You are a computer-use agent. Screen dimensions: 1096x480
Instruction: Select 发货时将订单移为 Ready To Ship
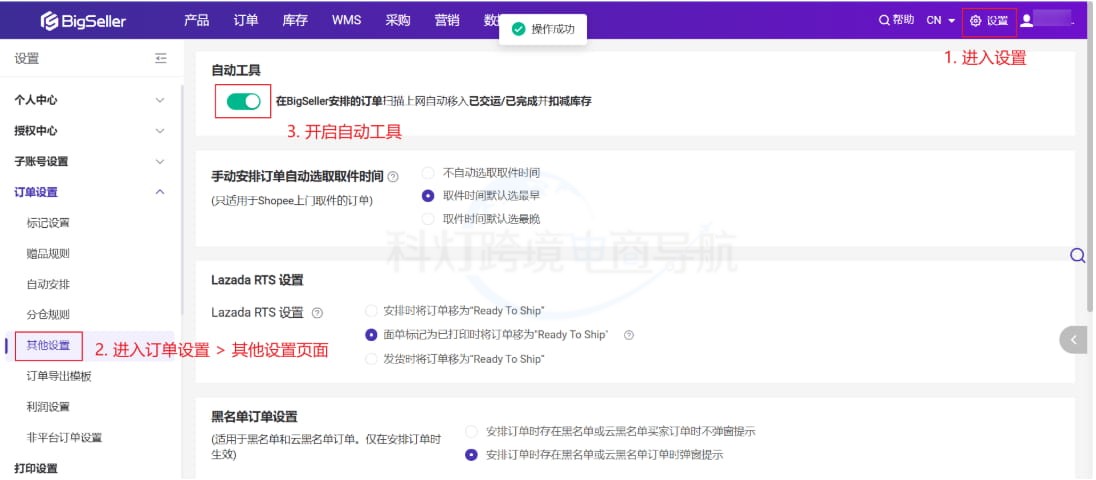371,359
